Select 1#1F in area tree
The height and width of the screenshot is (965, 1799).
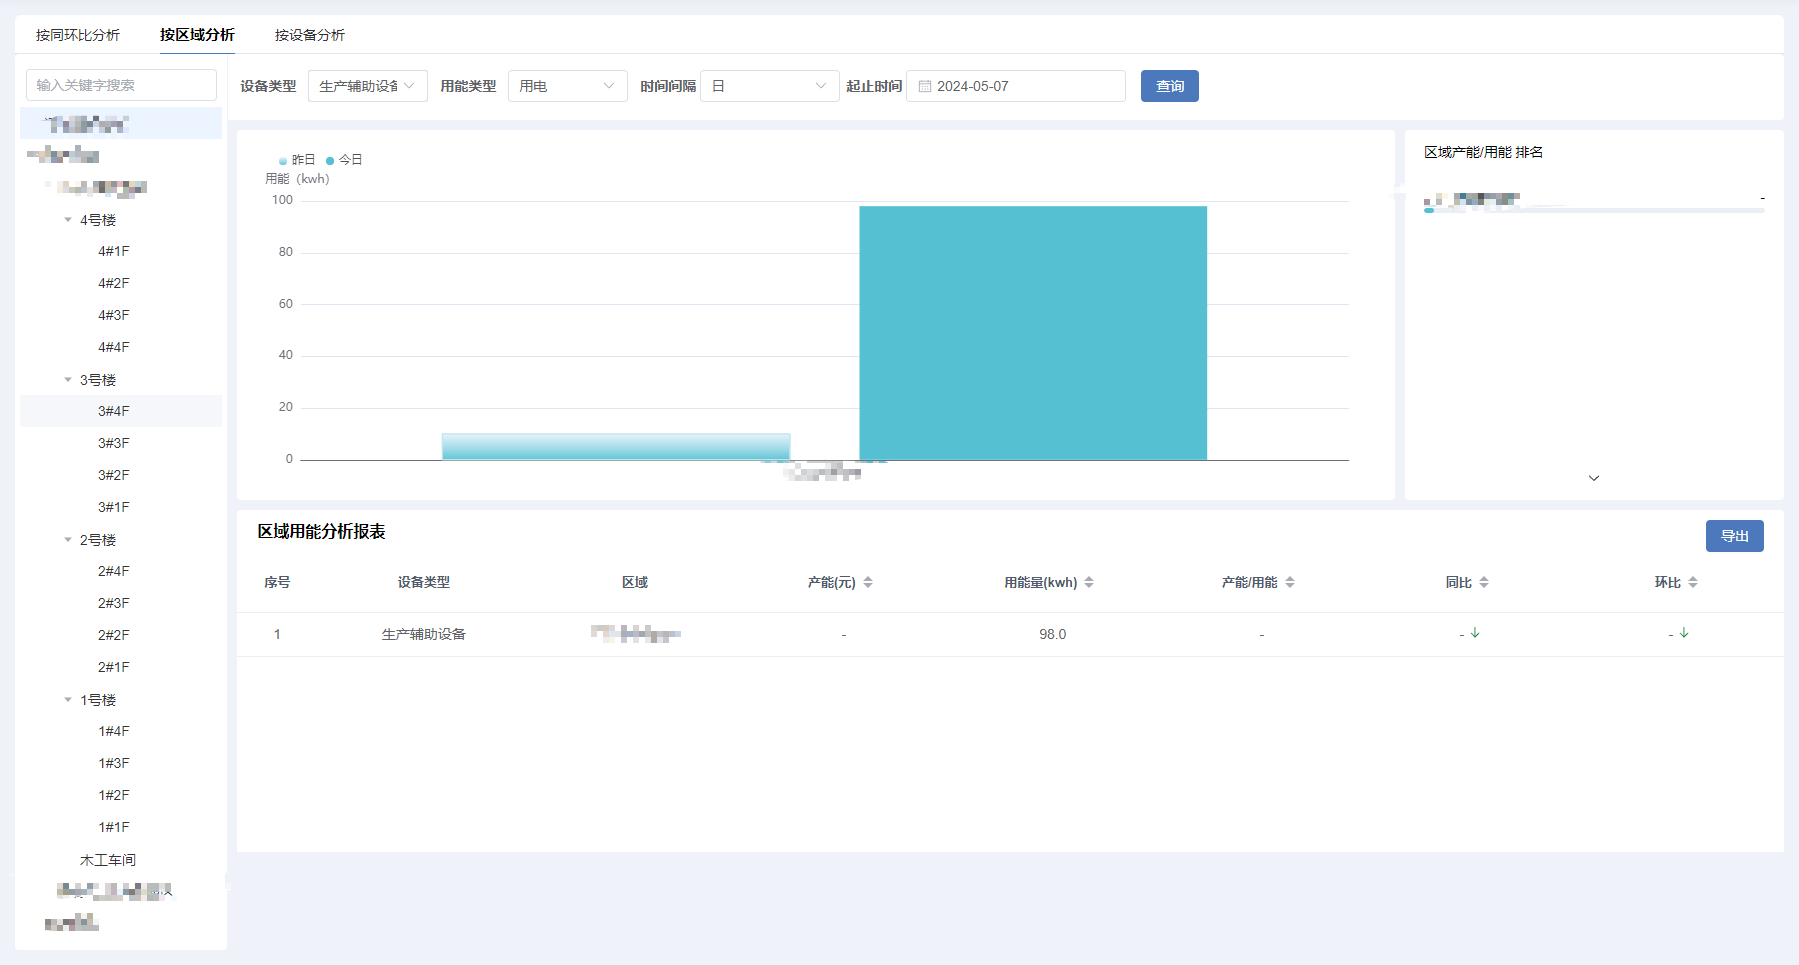114,827
